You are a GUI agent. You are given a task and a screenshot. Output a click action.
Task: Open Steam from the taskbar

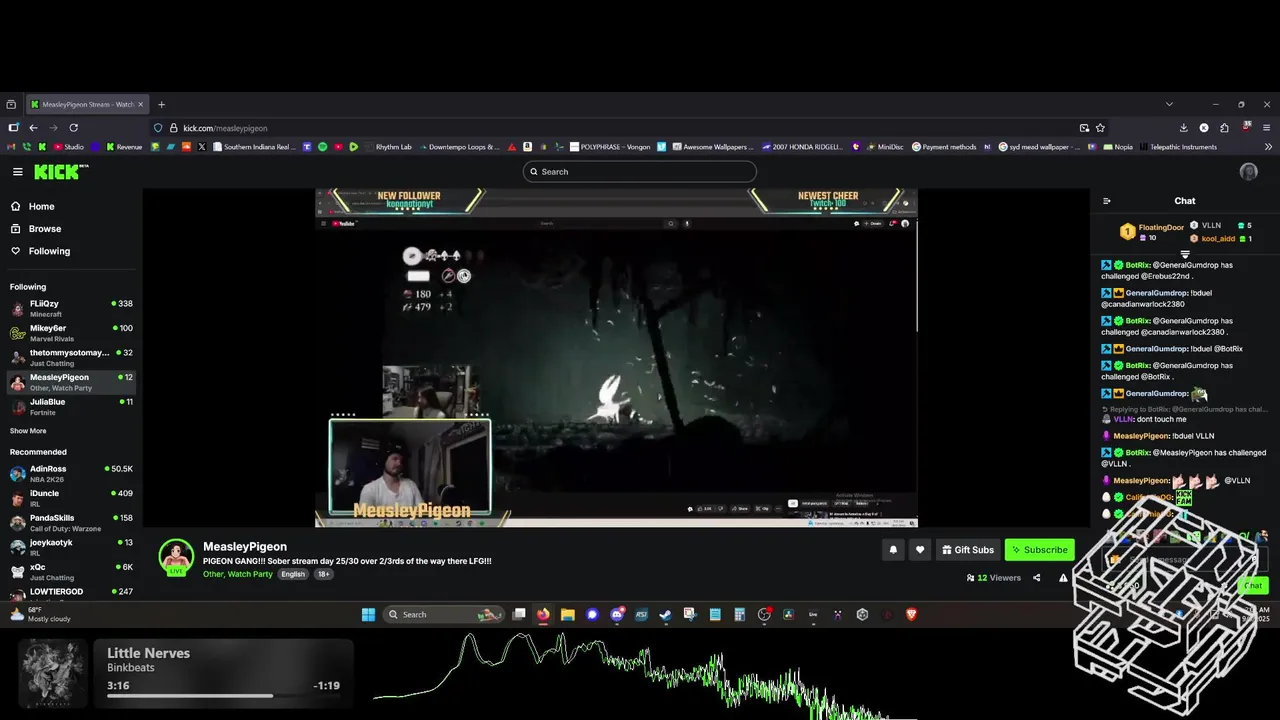[665, 614]
